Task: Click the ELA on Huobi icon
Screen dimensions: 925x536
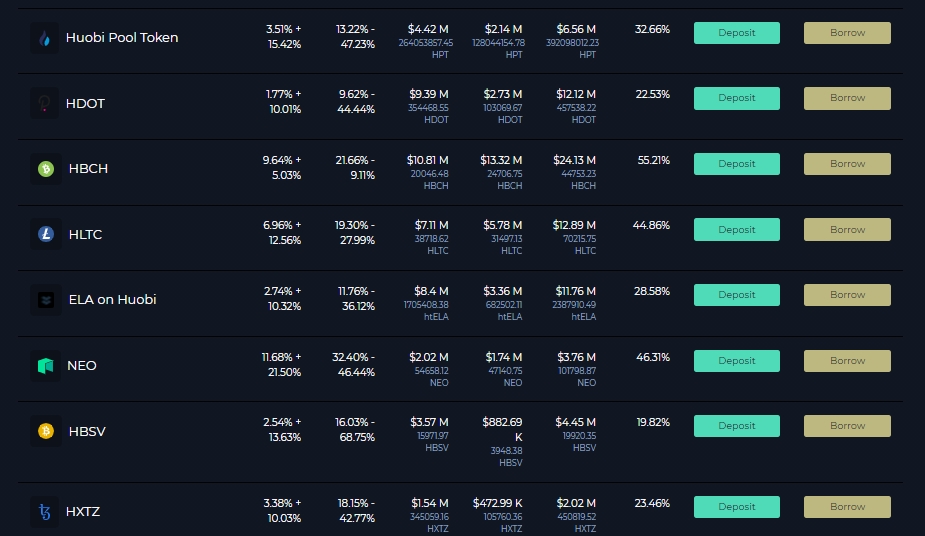Action: pyautogui.click(x=45, y=300)
